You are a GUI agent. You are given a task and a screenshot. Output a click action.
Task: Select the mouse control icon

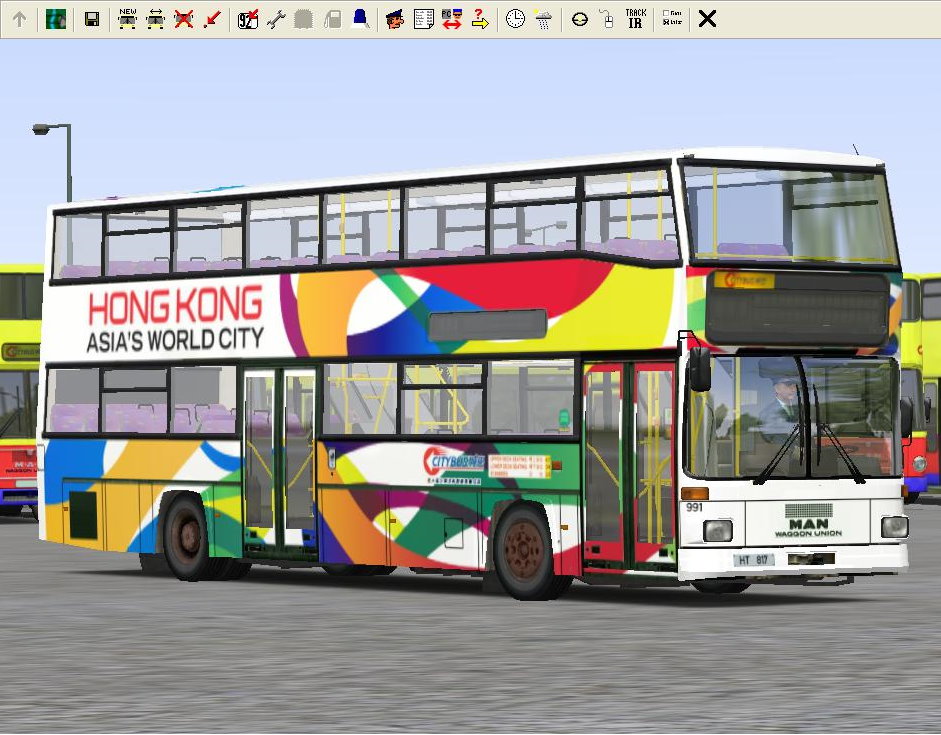click(607, 19)
